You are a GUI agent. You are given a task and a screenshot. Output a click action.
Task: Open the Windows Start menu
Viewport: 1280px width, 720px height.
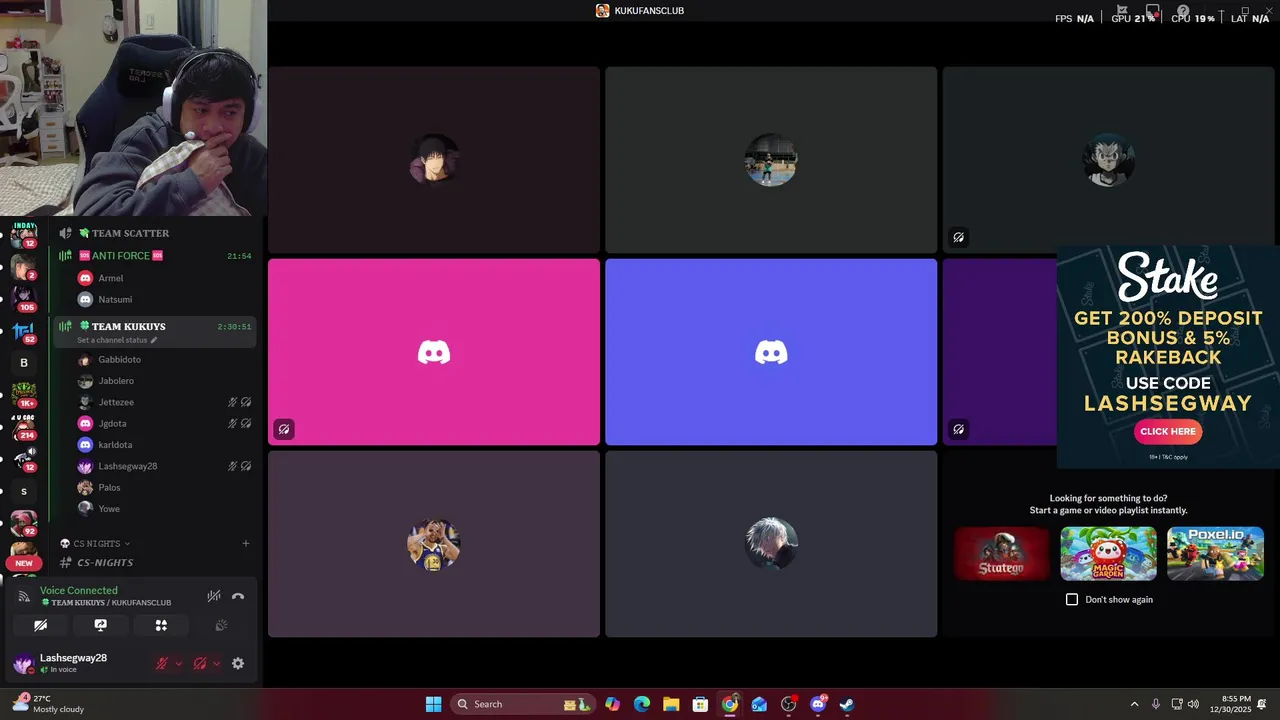[x=433, y=704]
